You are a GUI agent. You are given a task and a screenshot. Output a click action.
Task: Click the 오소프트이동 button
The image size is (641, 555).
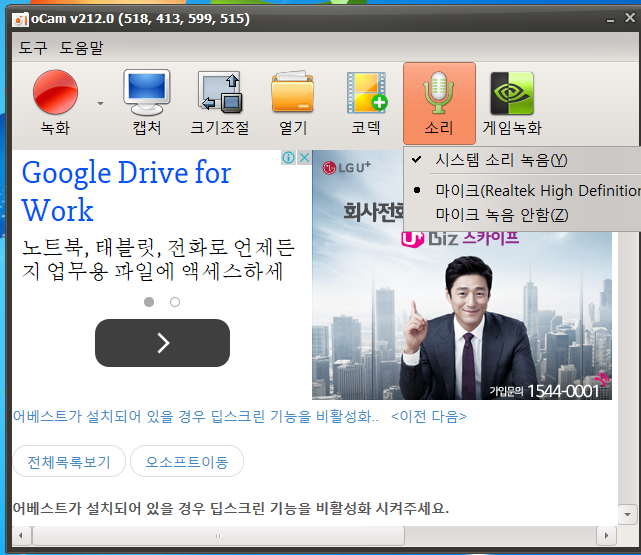click(187, 461)
